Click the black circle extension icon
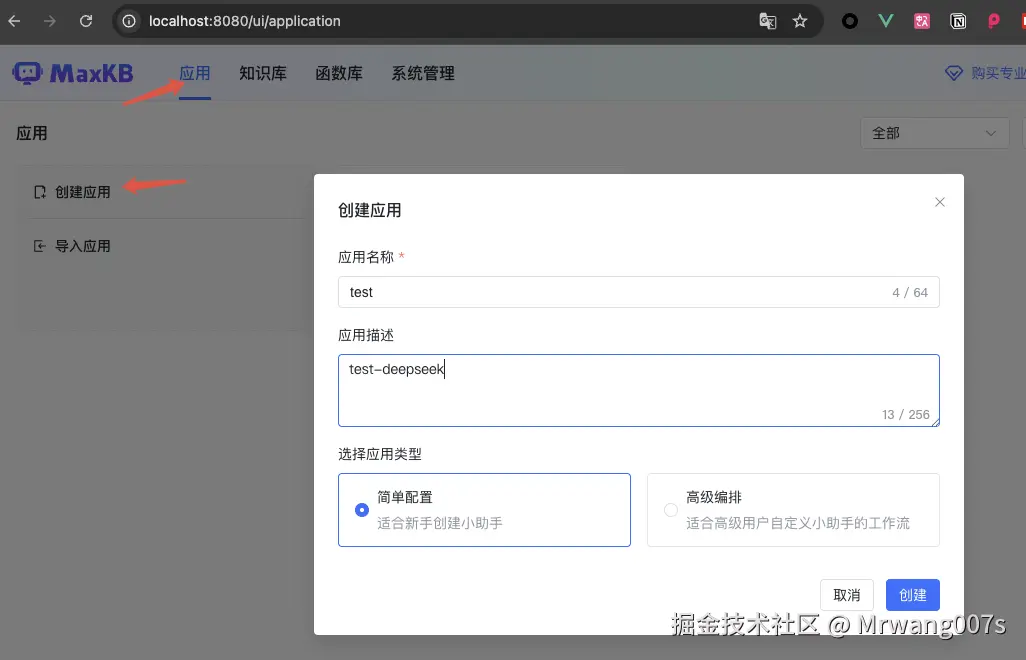Screen dimensions: 1026x660 point(849,21)
